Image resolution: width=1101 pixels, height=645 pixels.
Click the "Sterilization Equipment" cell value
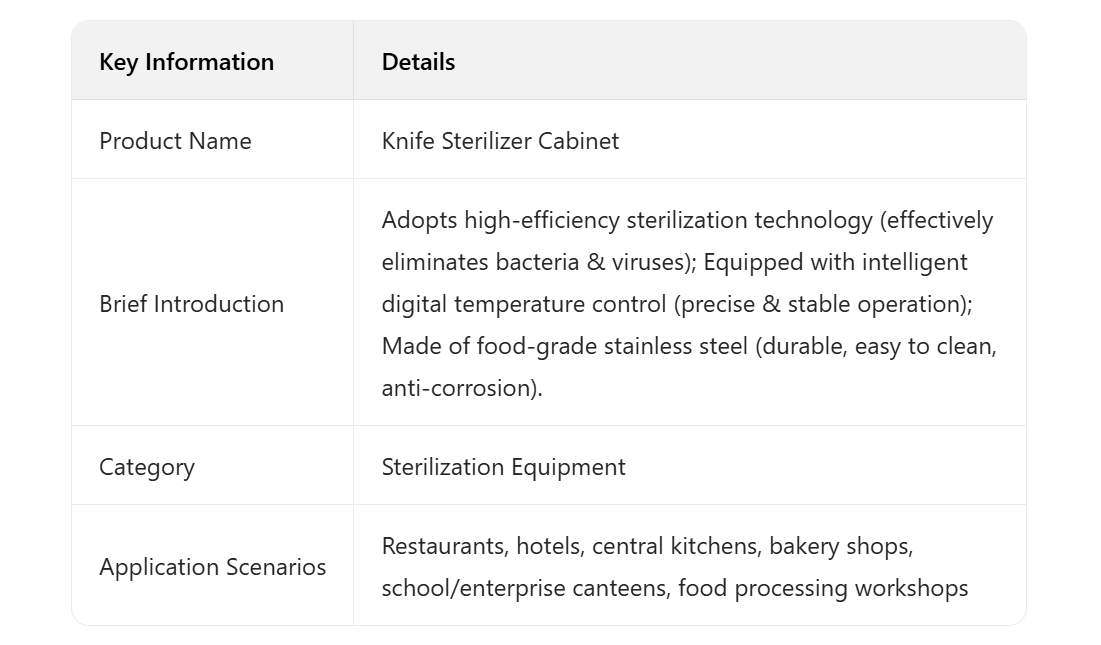(x=503, y=467)
